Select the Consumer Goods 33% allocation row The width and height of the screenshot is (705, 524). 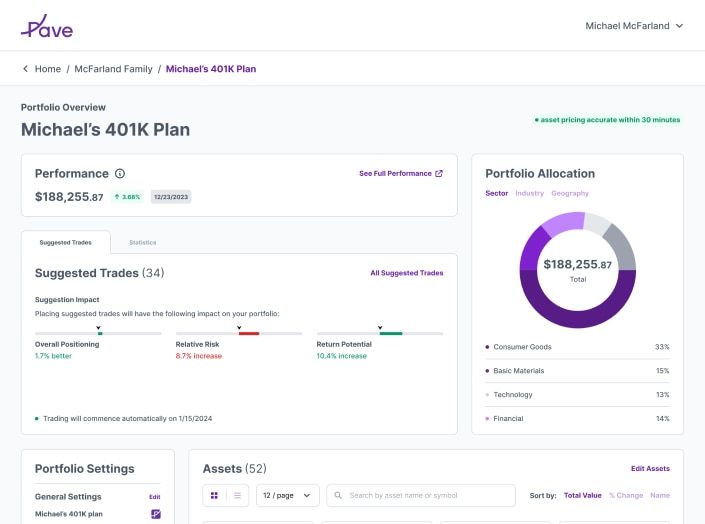point(577,347)
